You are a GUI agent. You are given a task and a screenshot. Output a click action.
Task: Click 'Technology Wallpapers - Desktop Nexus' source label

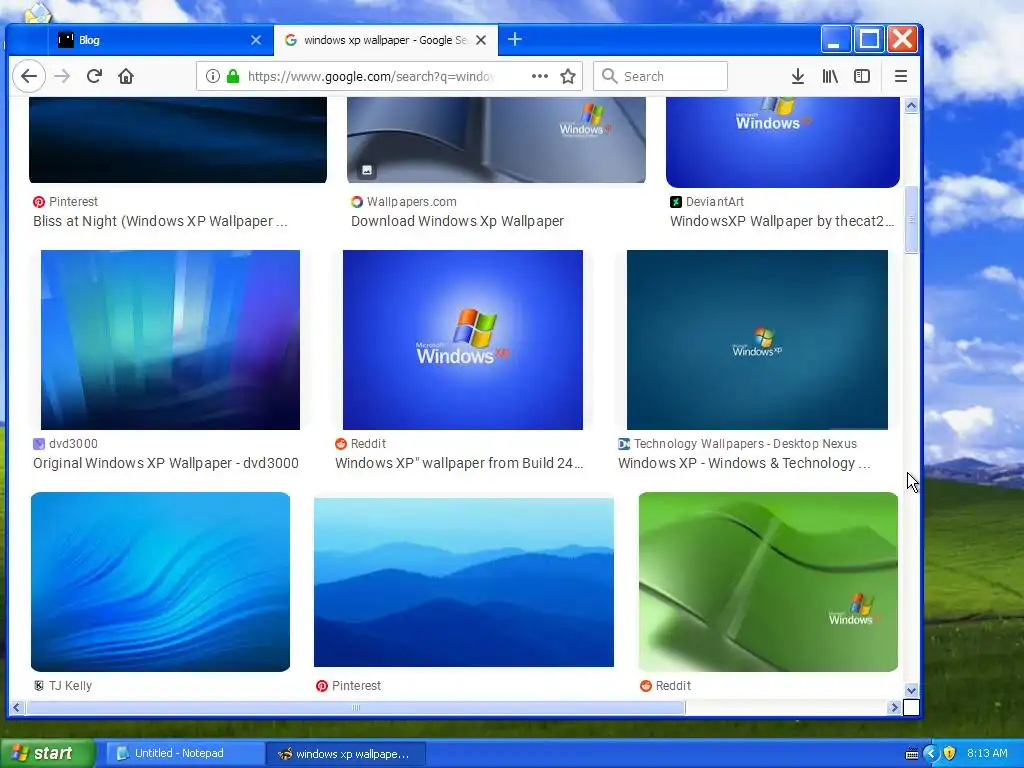(x=745, y=444)
